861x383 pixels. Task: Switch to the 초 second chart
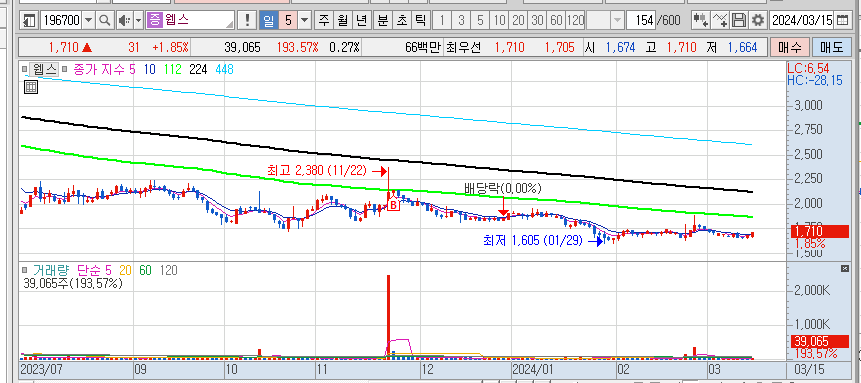tap(401, 21)
